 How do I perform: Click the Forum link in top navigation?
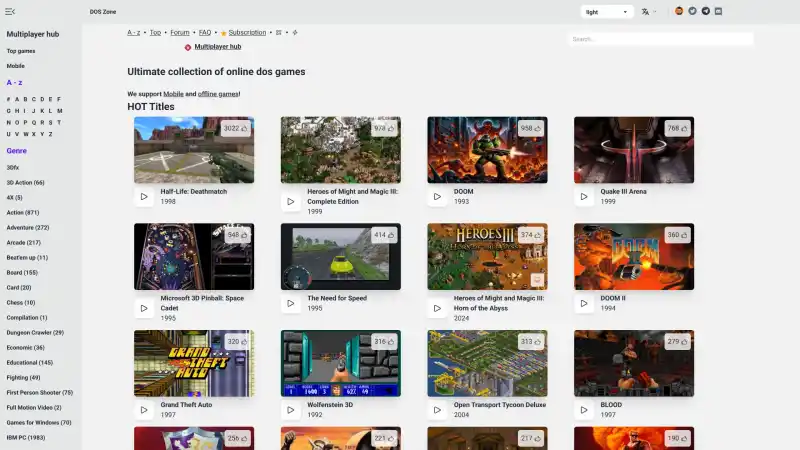(179, 32)
